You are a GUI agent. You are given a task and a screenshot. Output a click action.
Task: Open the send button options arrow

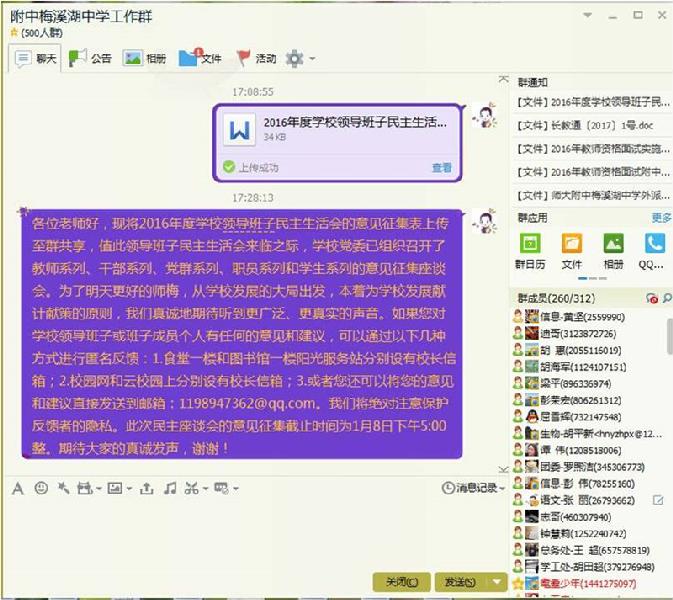[x=497, y=582]
